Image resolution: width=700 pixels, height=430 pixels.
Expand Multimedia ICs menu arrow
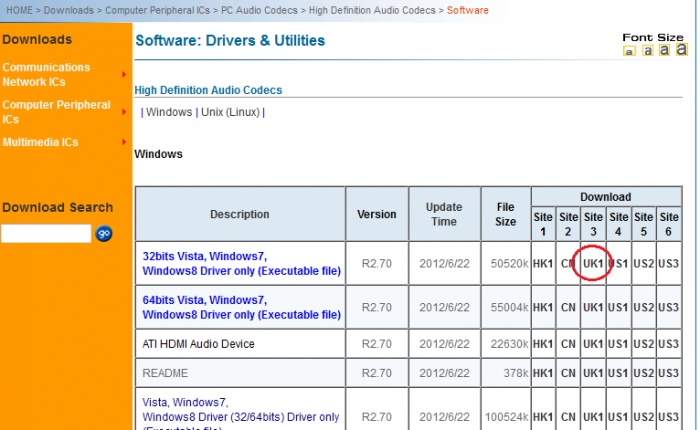tap(124, 143)
